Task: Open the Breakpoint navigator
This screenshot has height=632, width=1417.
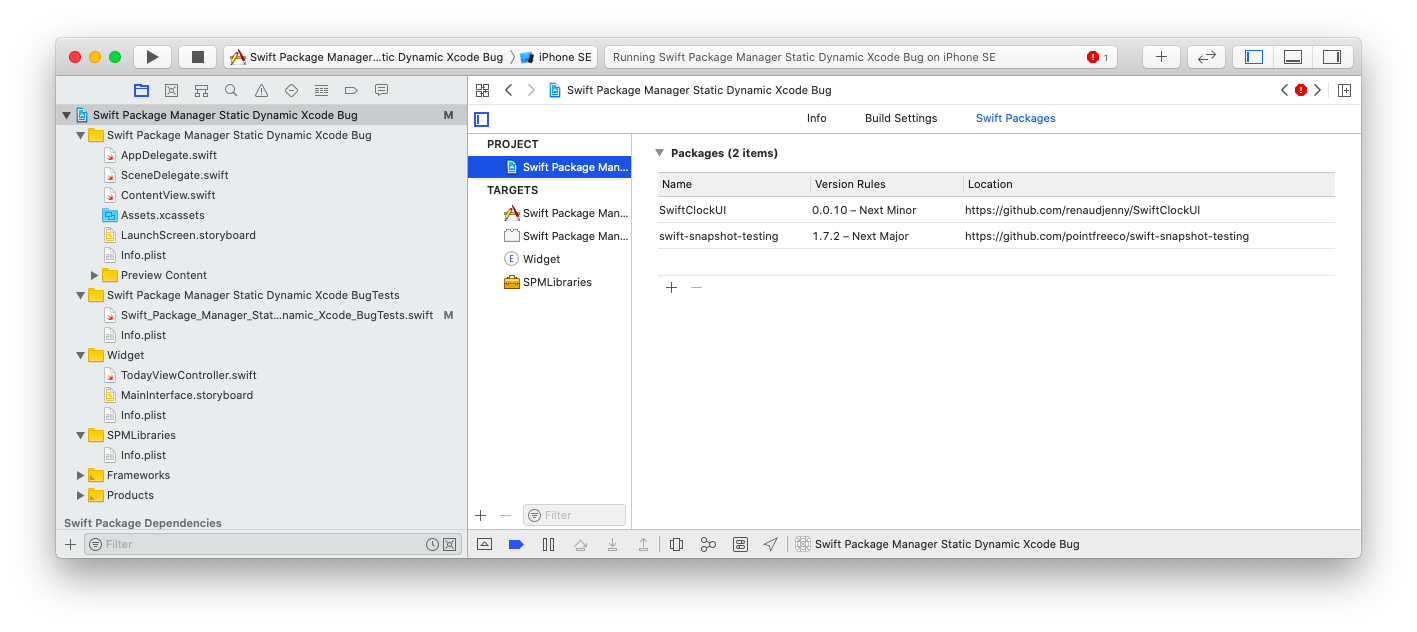Action: [x=351, y=90]
